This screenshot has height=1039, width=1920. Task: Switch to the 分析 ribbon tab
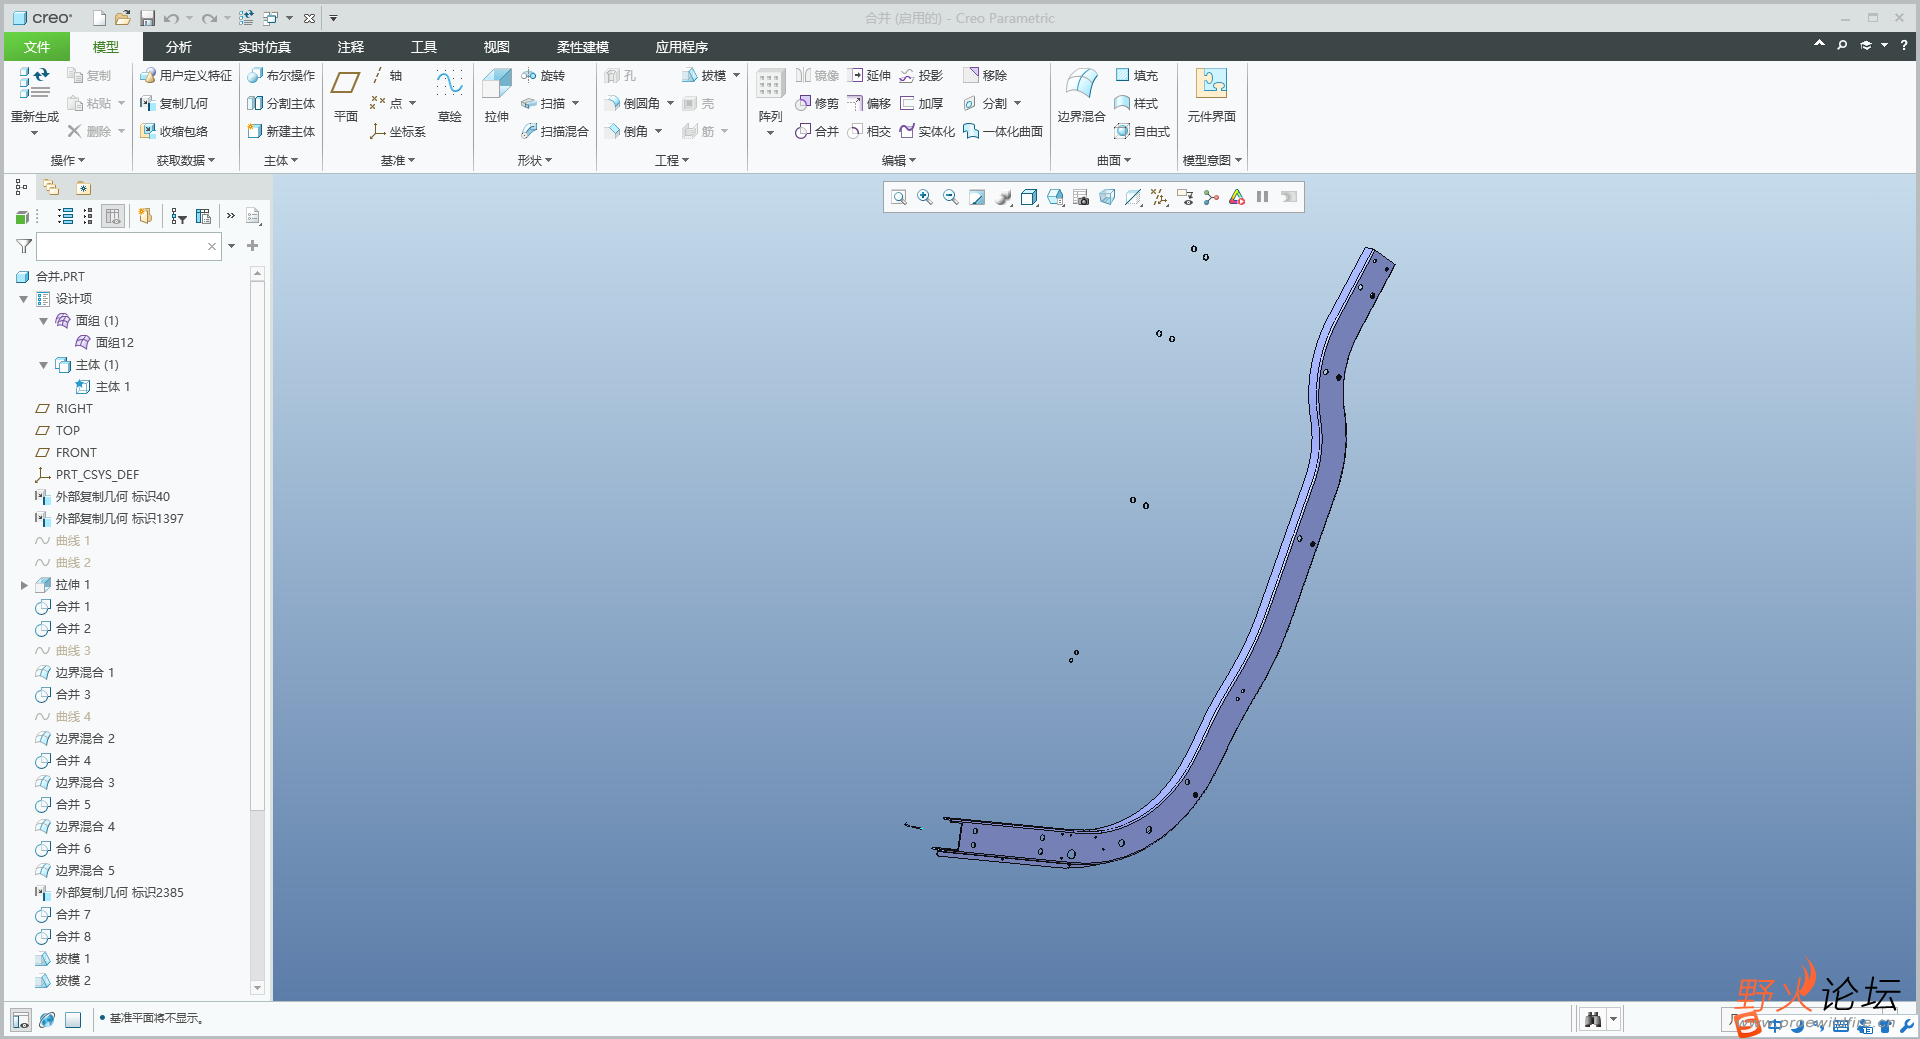click(178, 47)
